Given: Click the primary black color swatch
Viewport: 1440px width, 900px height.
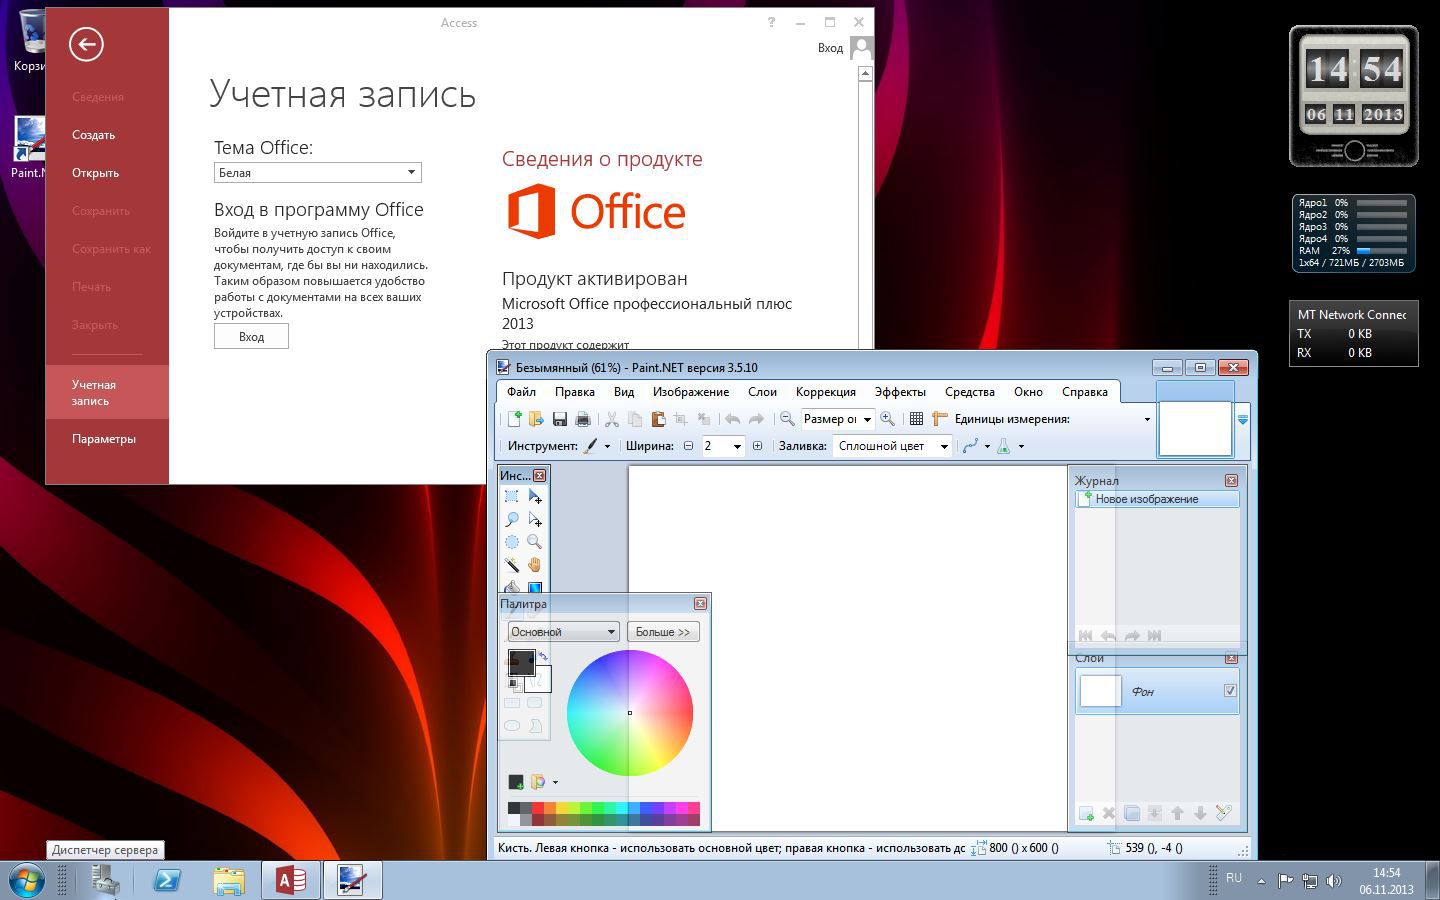Looking at the screenshot, I should click(520, 661).
